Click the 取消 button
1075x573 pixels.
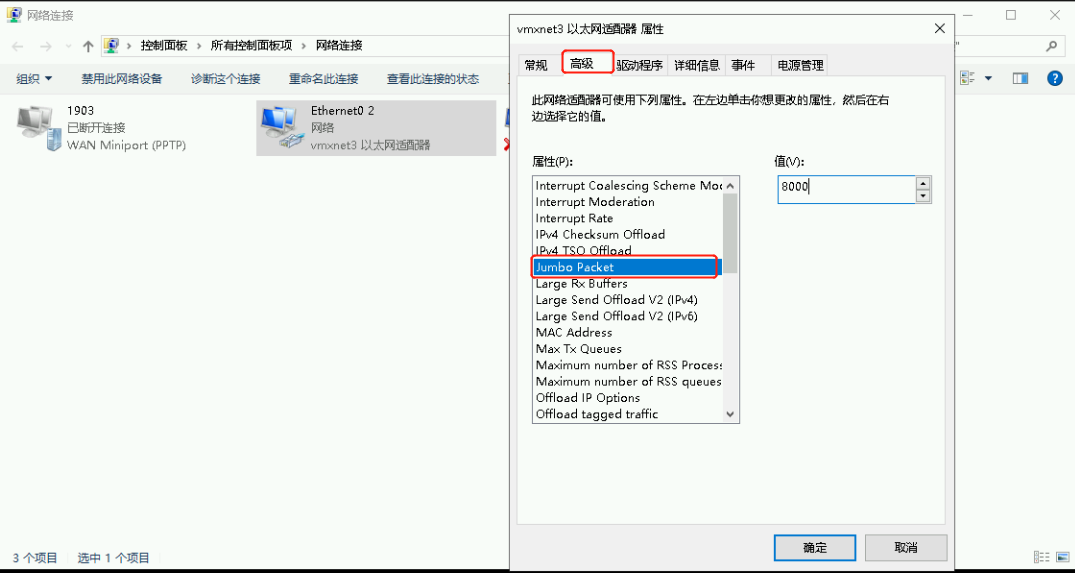[x=906, y=548]
